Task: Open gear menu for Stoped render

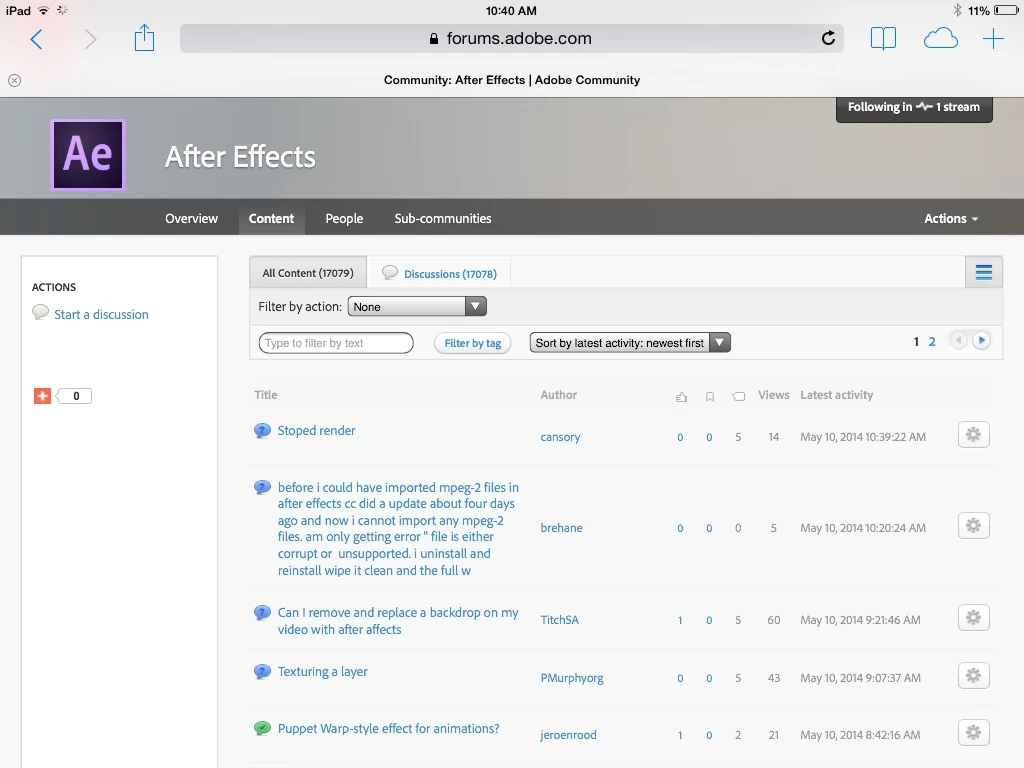Action: (x=973, y=435)
